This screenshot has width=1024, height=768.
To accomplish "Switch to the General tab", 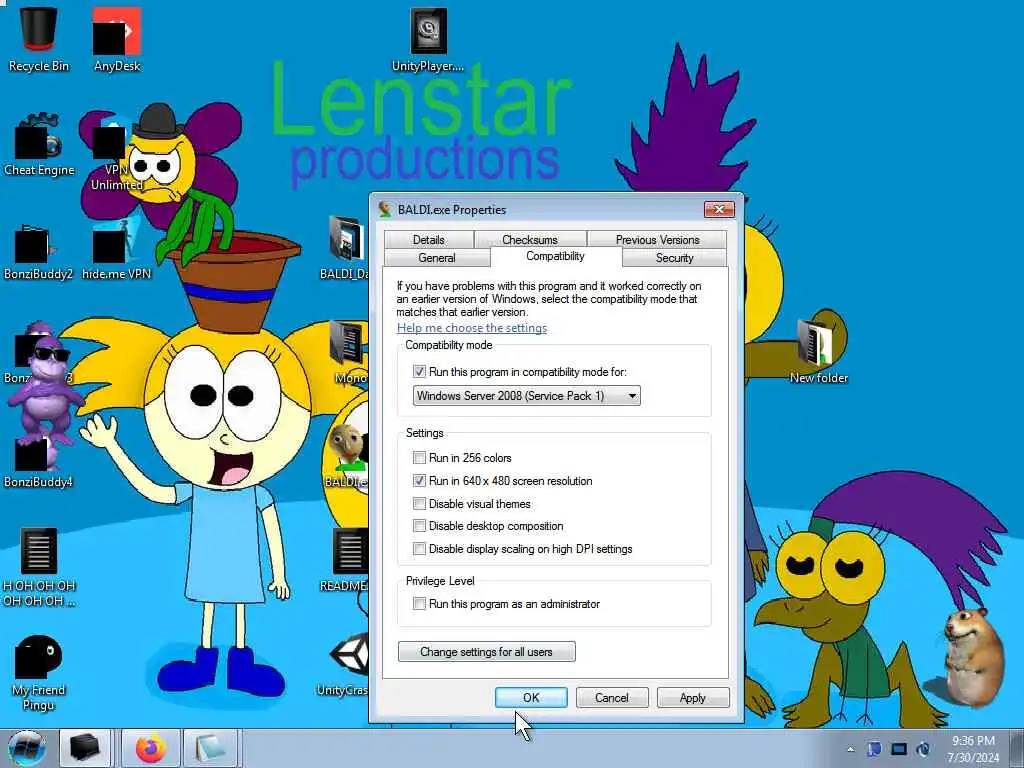I will pos(437,258).
